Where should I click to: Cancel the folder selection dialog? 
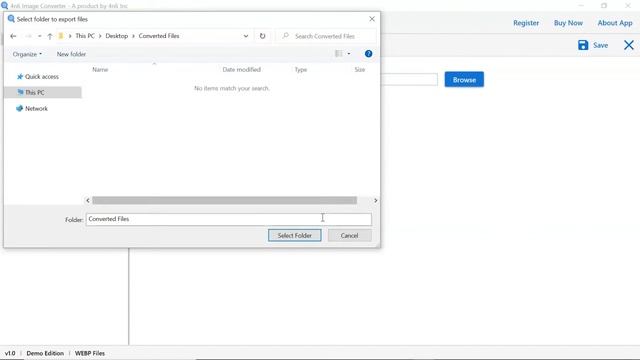tap(349, 236)
